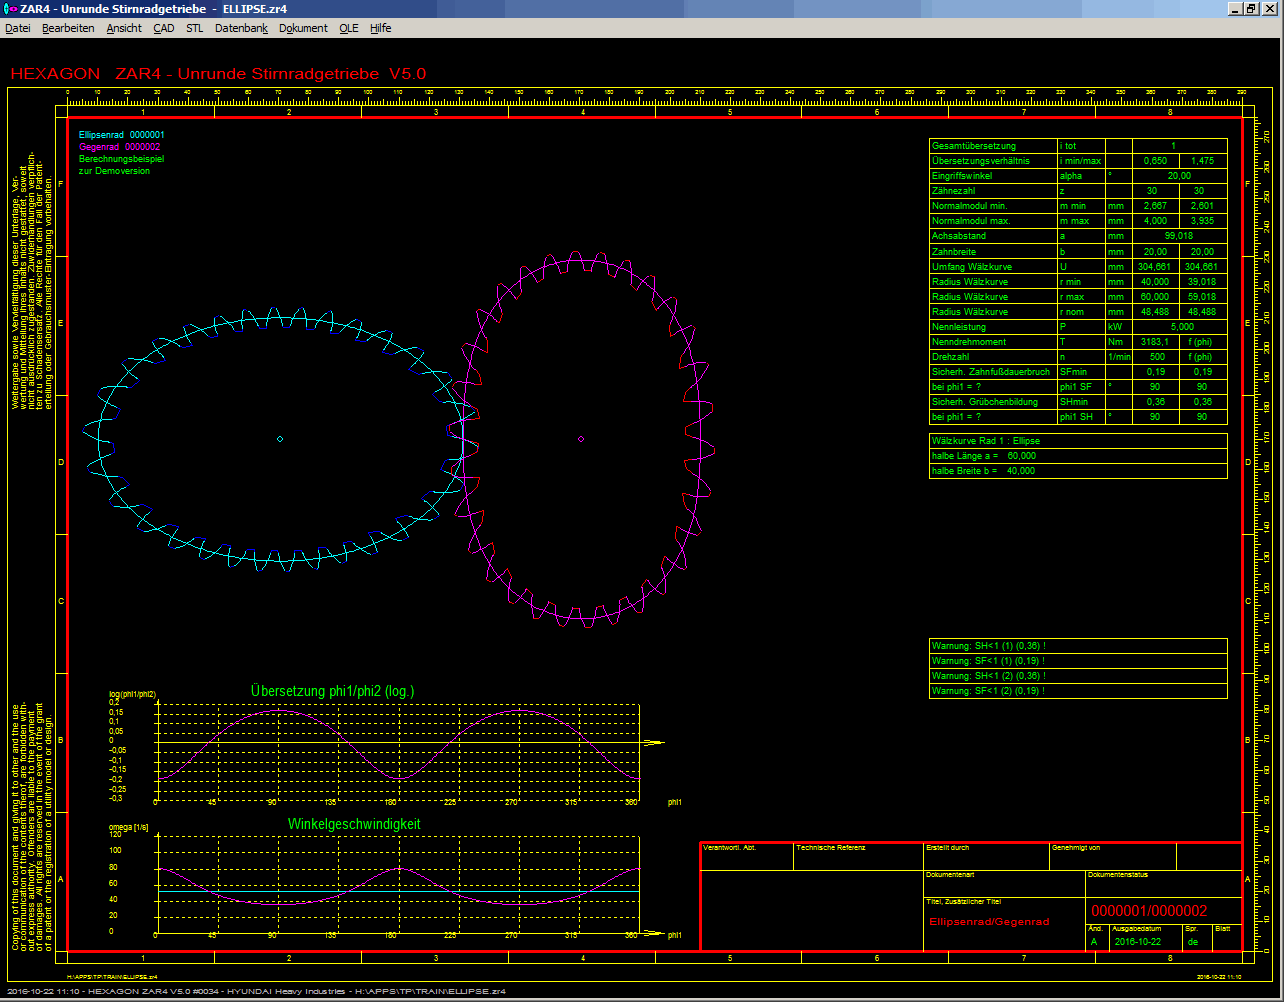The width and height of the screenshot is (1284, 1002).
Task: Click the 'Übersetzungsverhältnis' row label
Action: [x=980, y=161]
